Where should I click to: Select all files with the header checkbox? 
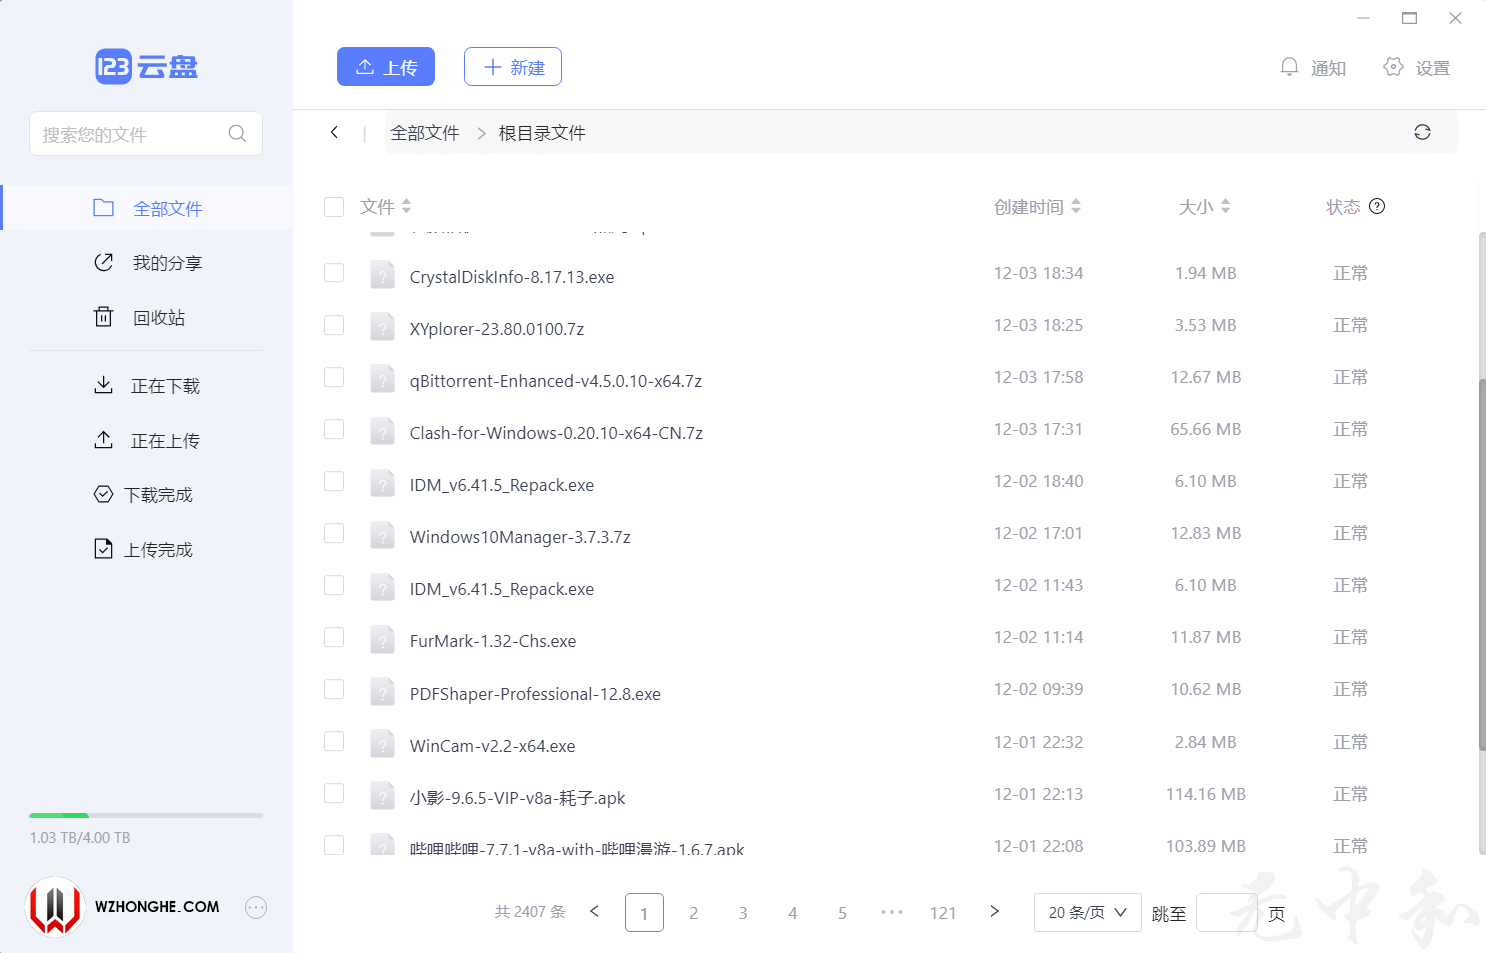pyautogui.click(x=333, y=207)
